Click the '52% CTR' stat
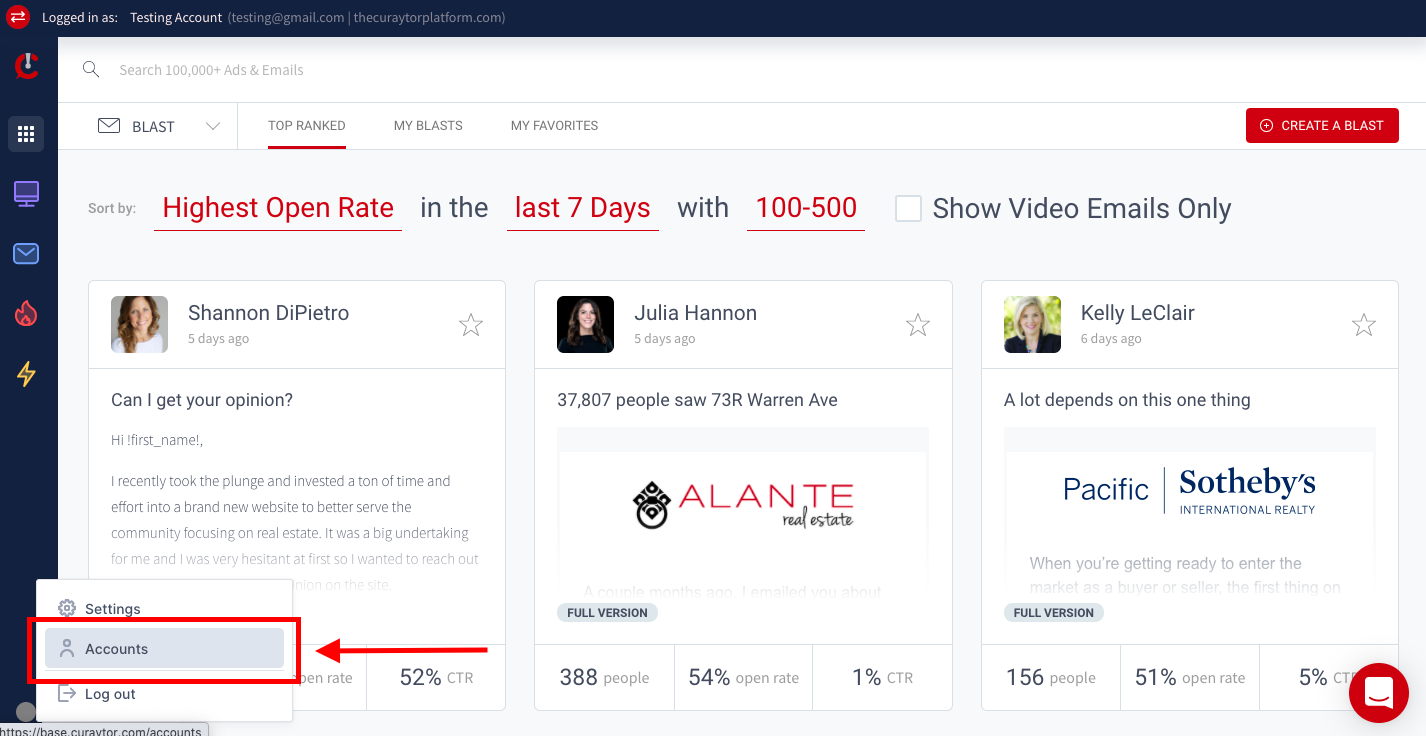Screen dimensions: 1426x736 pyautogui.click(x=436, y=677)
